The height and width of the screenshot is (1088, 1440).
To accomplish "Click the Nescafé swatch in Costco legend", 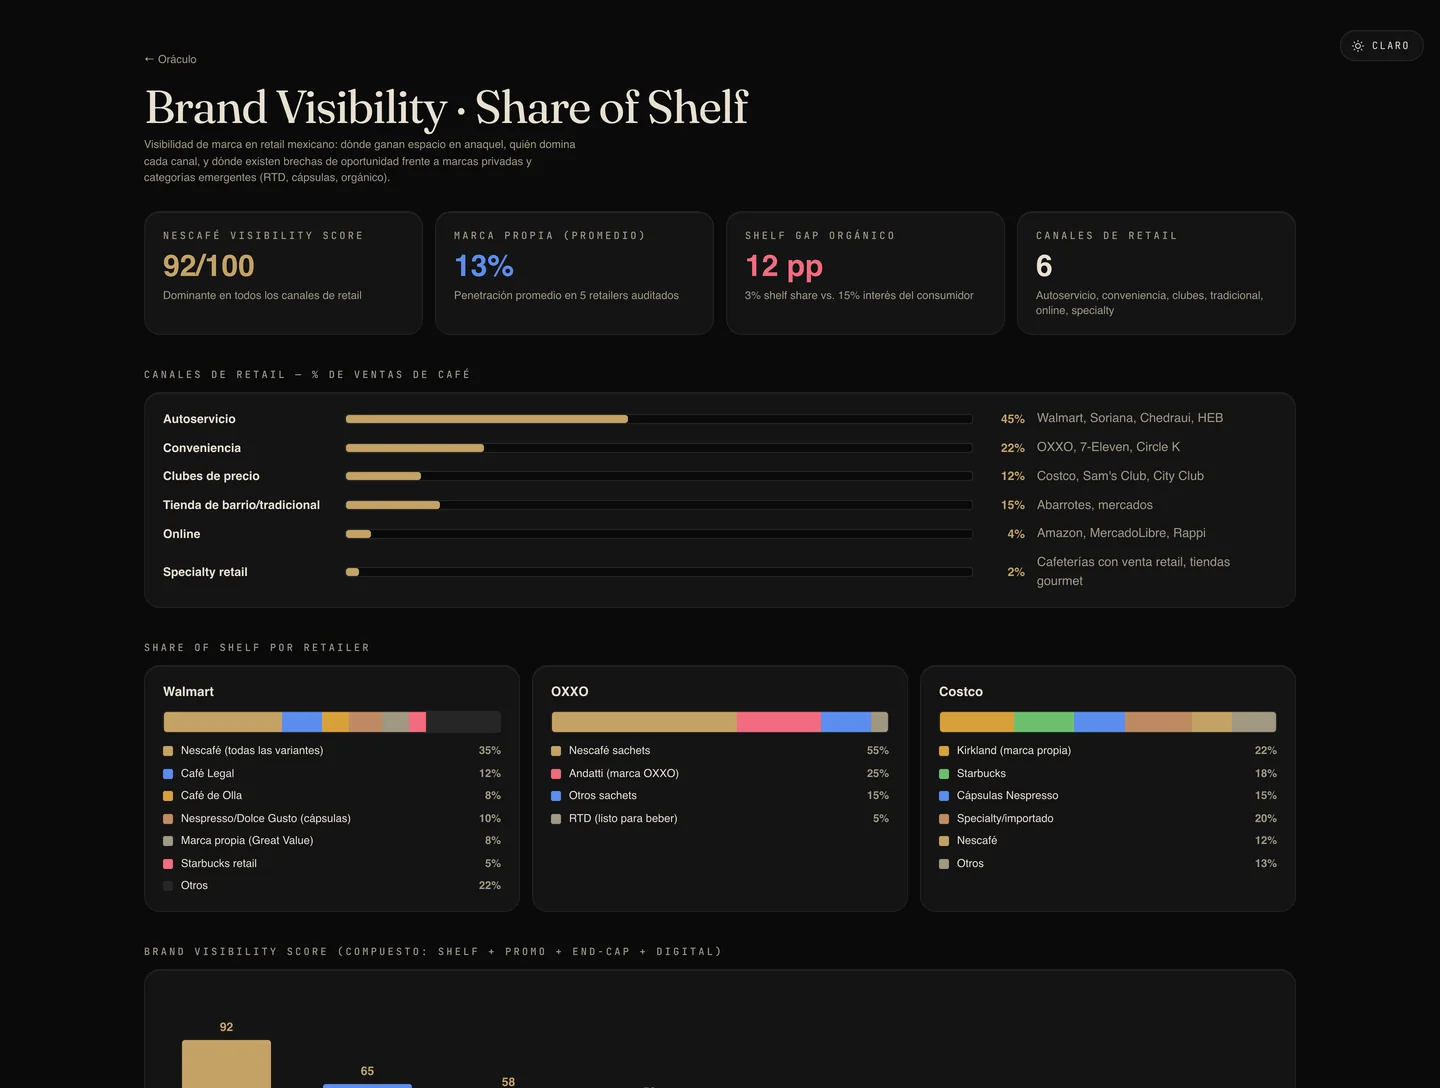I will (944, 841).
